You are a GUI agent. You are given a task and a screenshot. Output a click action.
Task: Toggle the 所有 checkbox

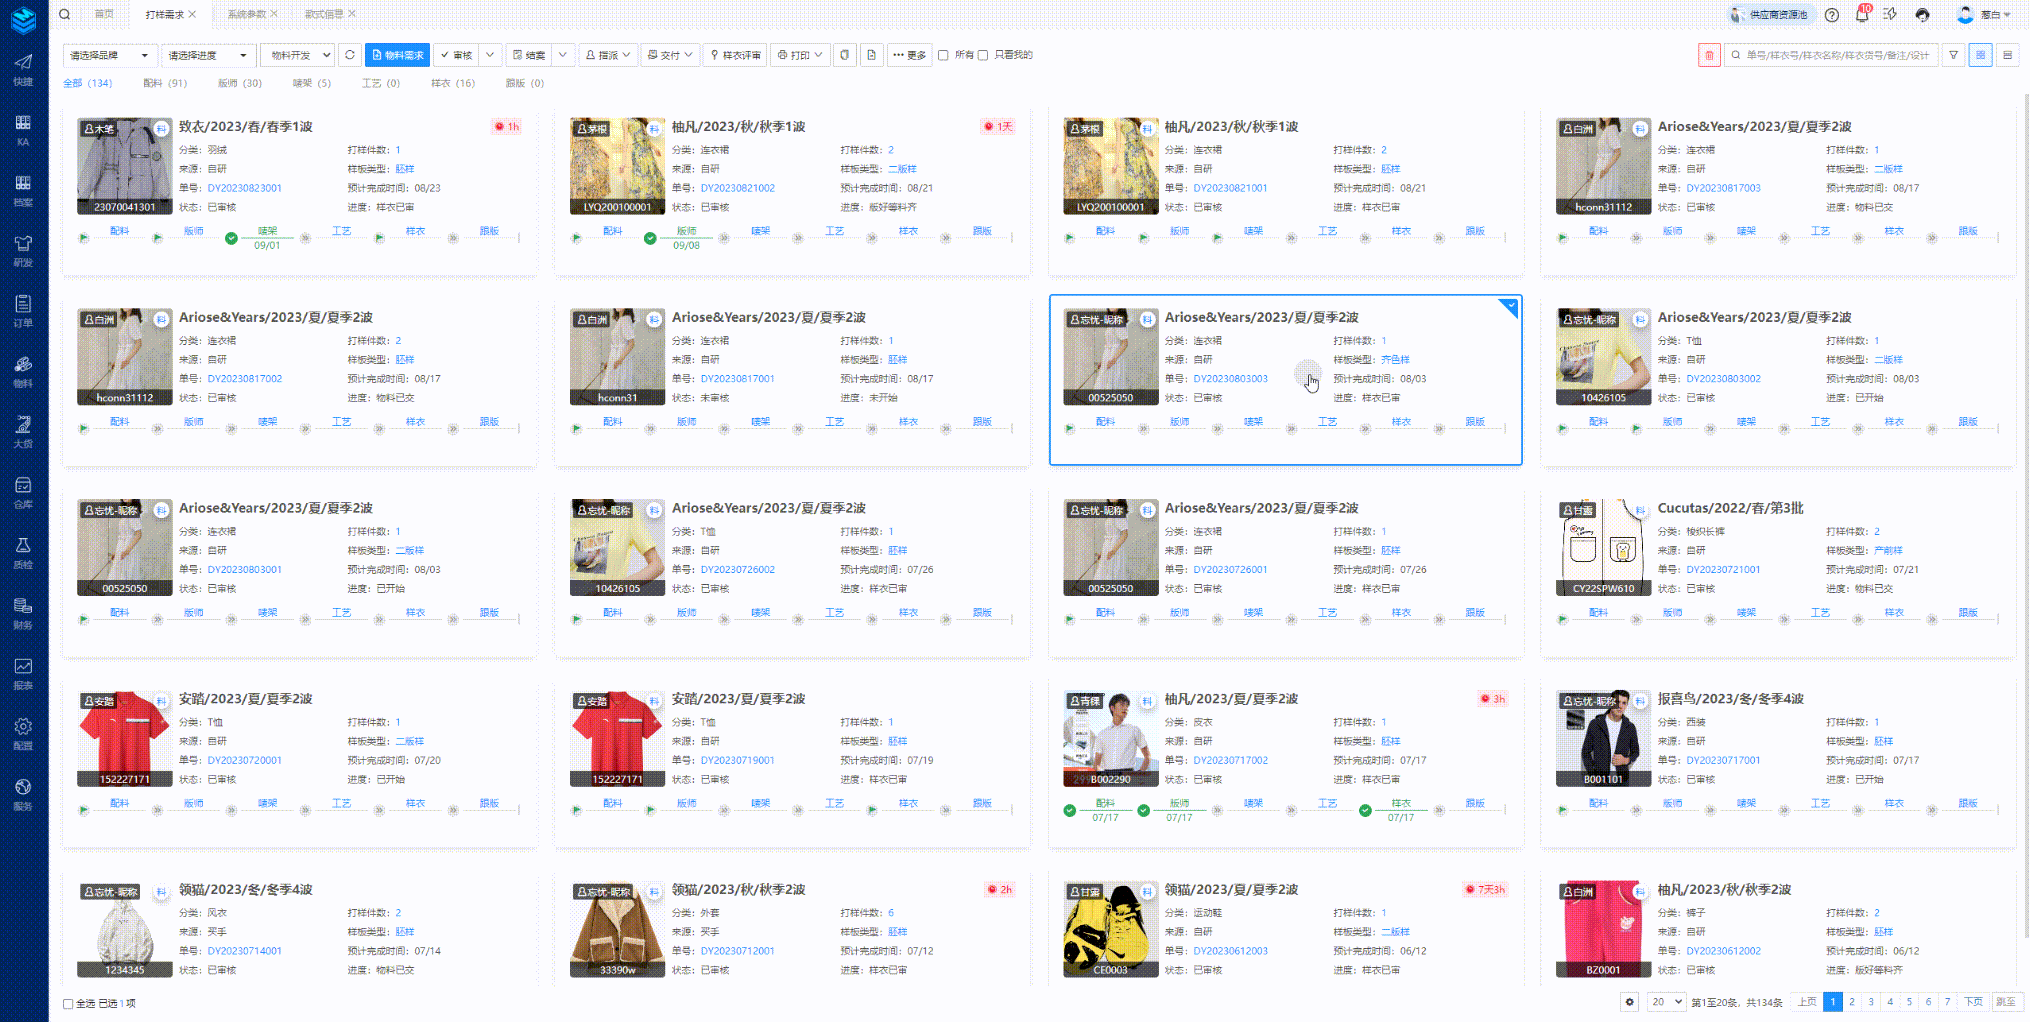943,56
